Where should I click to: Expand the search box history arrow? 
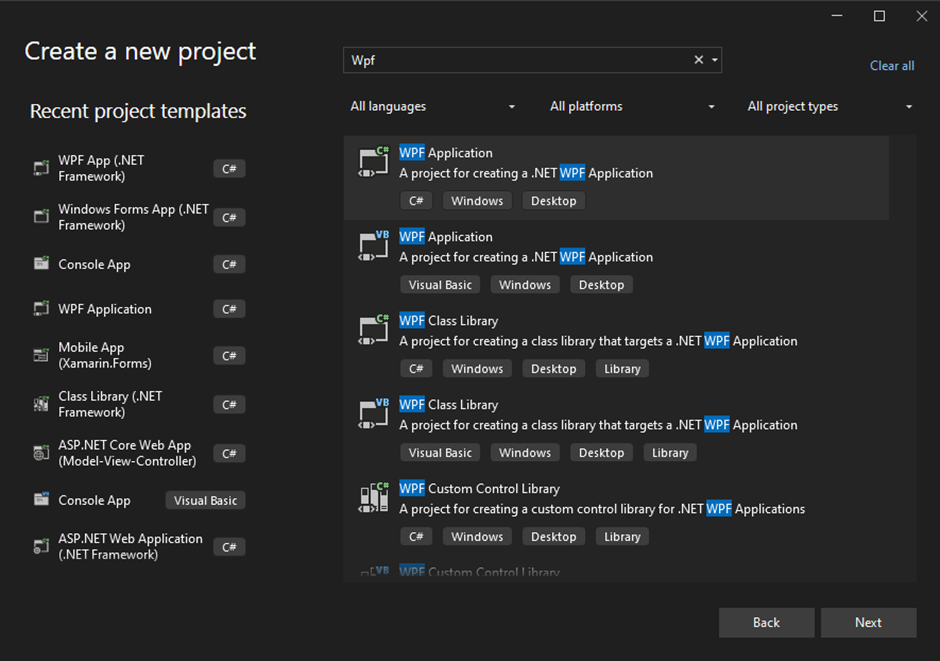point(714,60)
